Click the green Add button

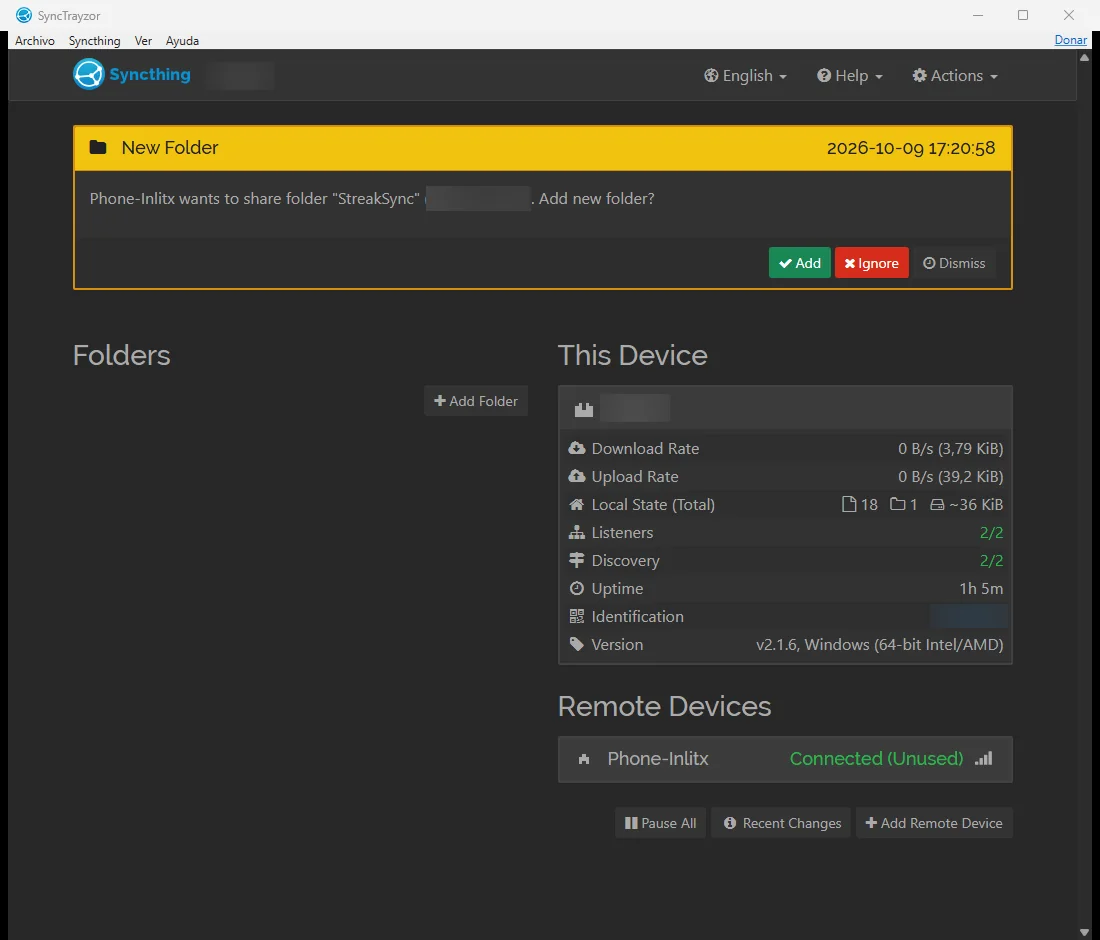tap(800, 263)
